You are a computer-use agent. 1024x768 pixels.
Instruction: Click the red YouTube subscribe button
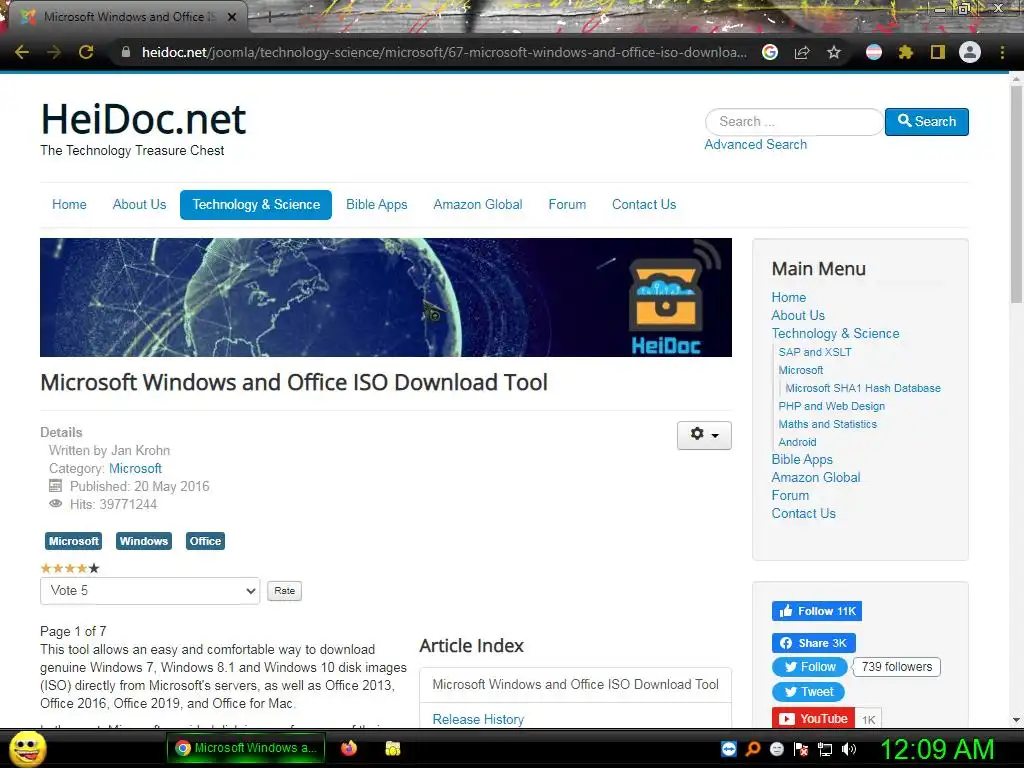click(814, 718)
